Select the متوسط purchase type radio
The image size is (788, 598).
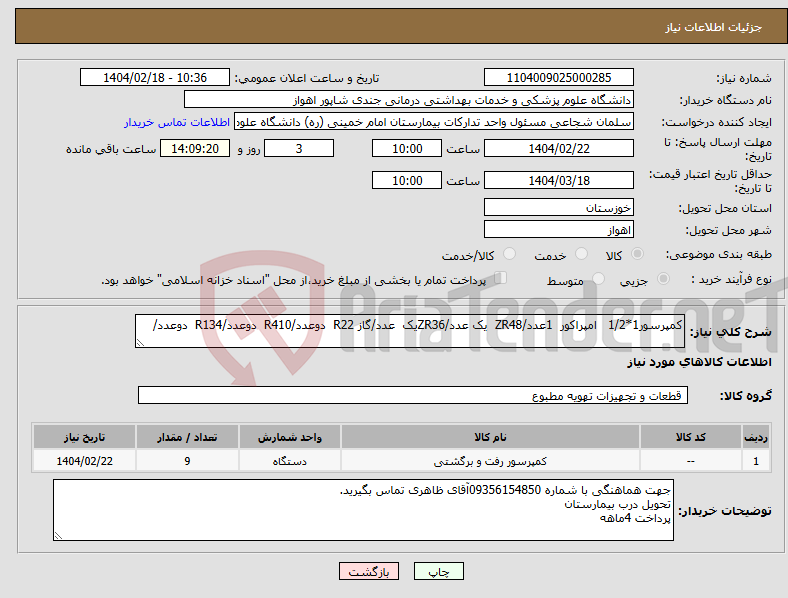click(x=598, y=279)
